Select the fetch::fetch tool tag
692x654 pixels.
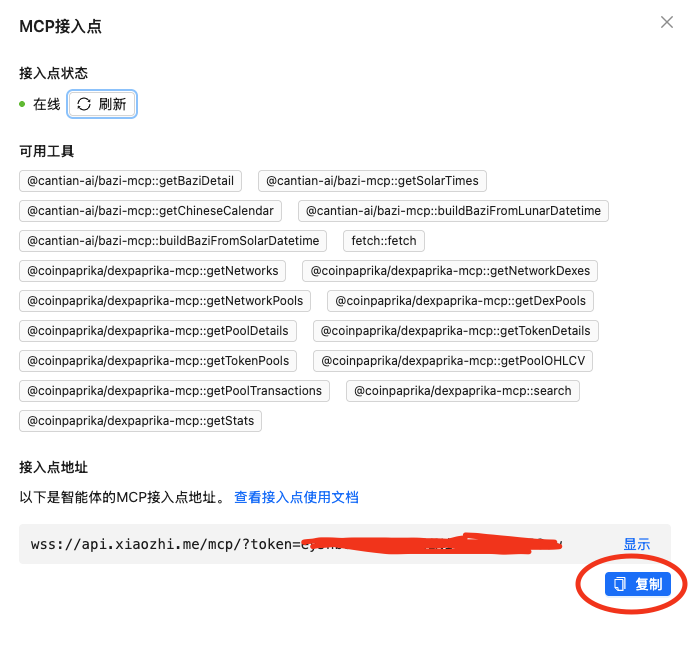tap(384, 241)
